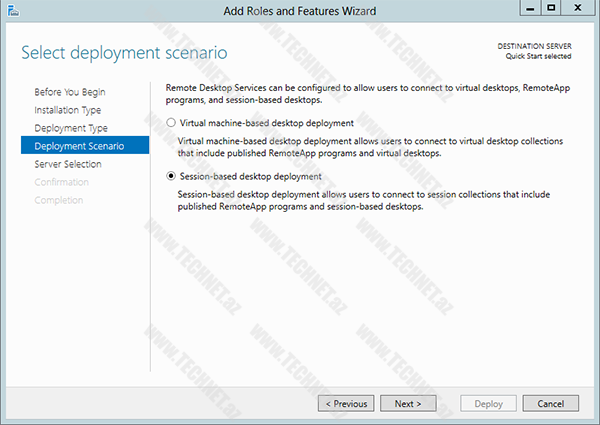The height and width of the screenshot is (425, 600).
Task: Choose Session-based desktop deployment radio button
Action: [x=171, y=177]
